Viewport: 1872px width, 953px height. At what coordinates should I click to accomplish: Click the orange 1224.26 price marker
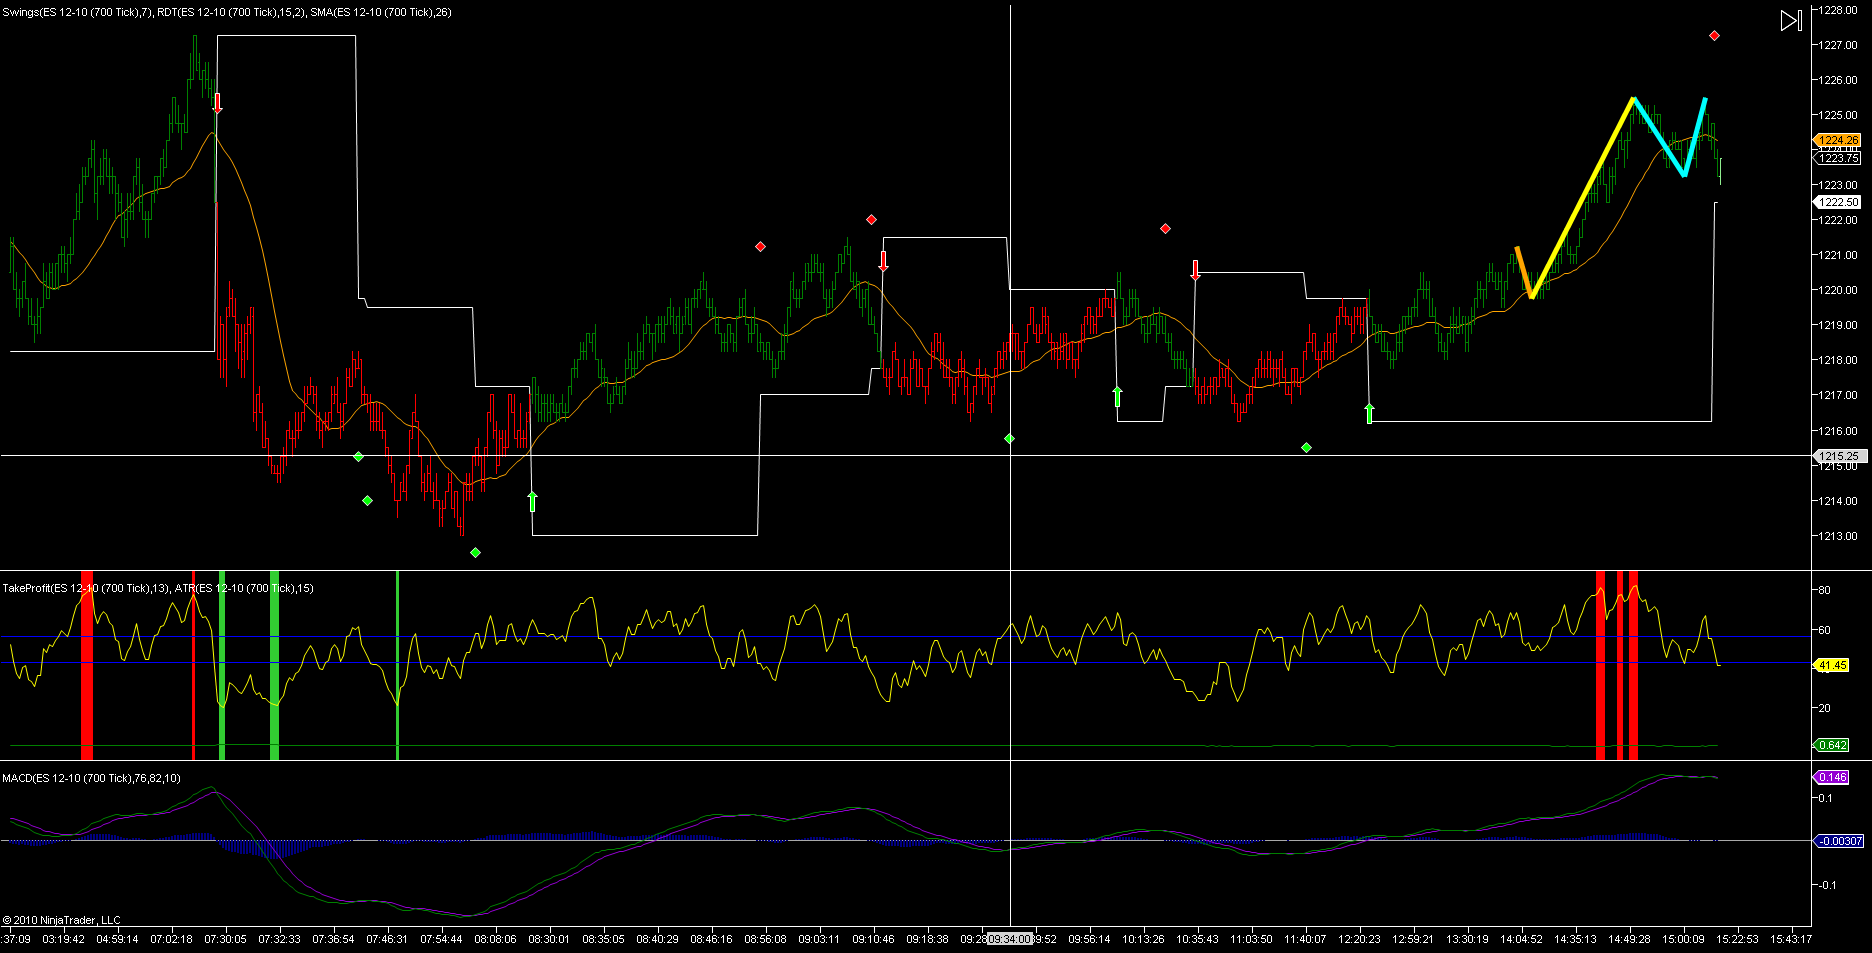coord(1838,141)
